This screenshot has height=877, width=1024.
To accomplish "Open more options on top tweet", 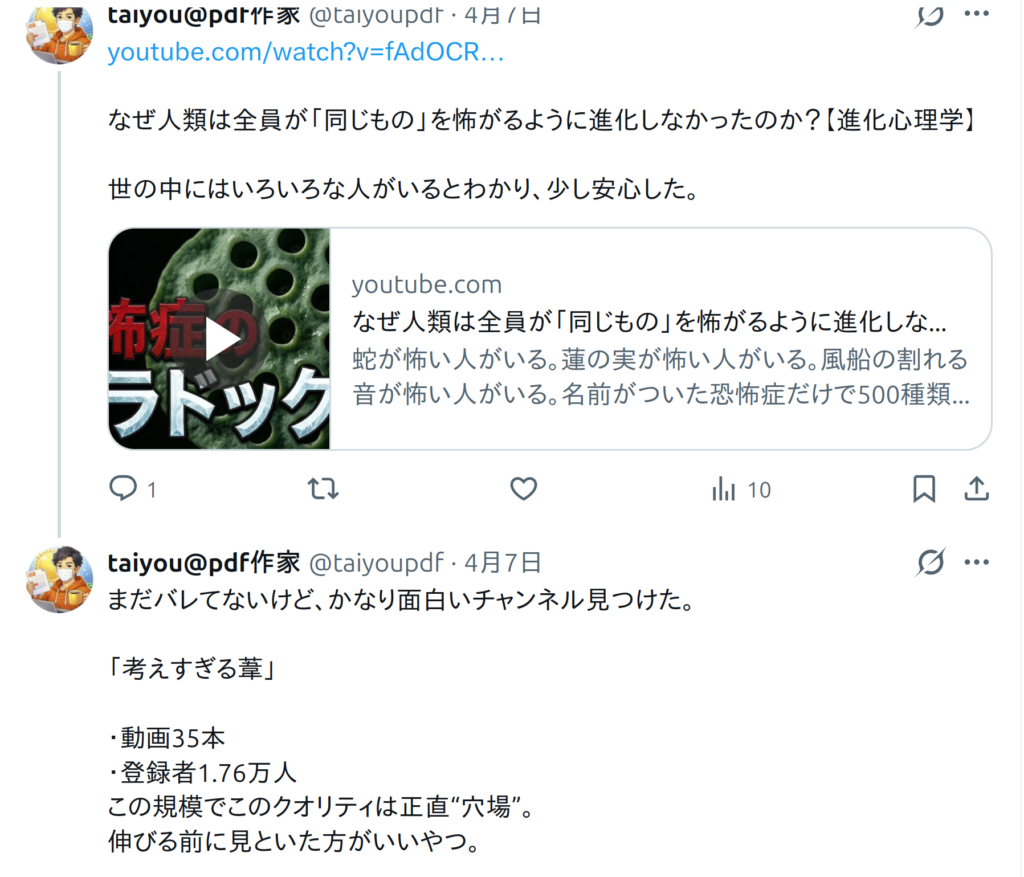I will [976, 14].
